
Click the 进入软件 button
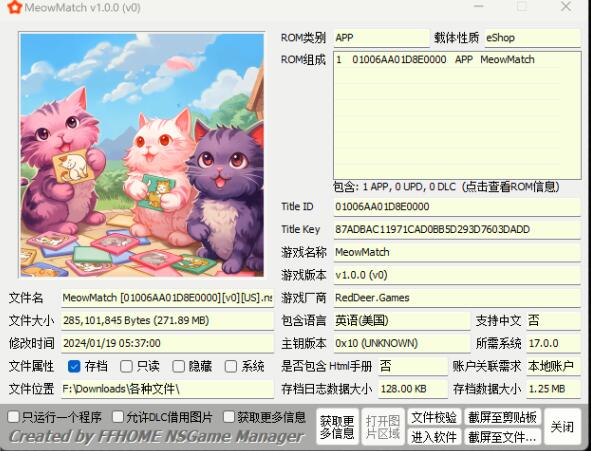(x=434, y=437)
